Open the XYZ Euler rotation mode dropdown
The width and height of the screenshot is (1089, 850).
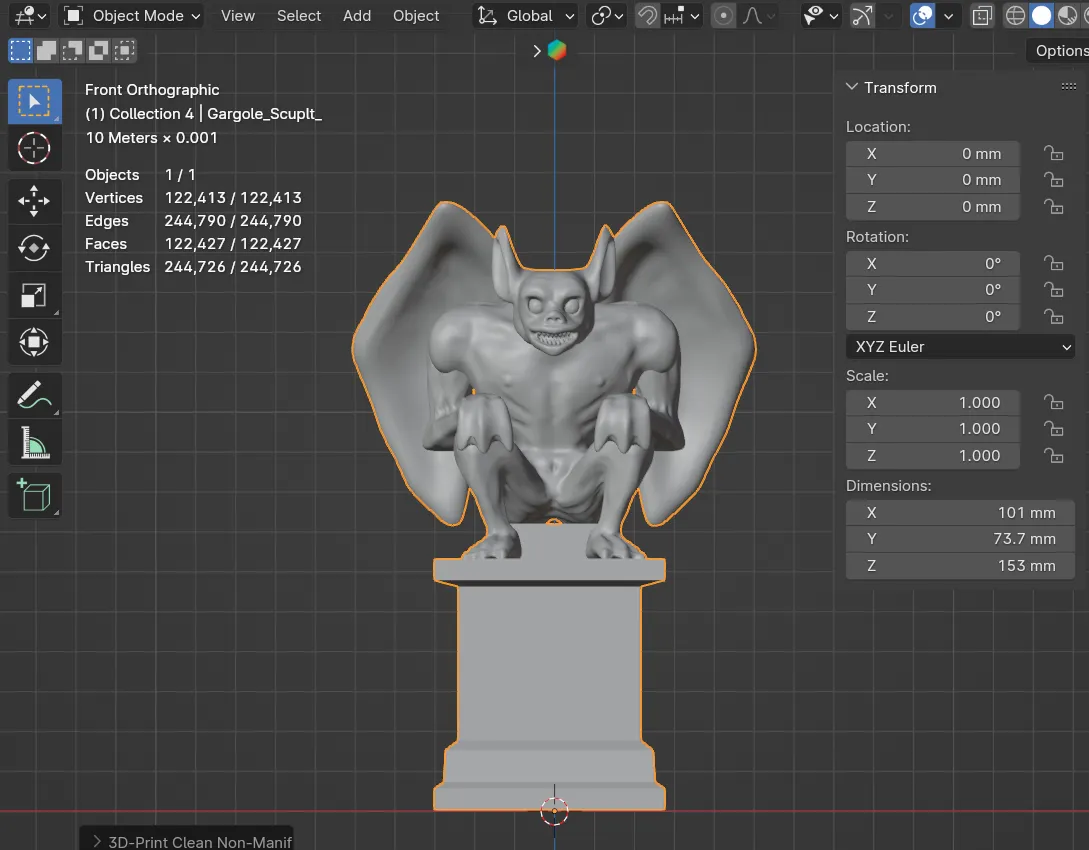(960, 347)
